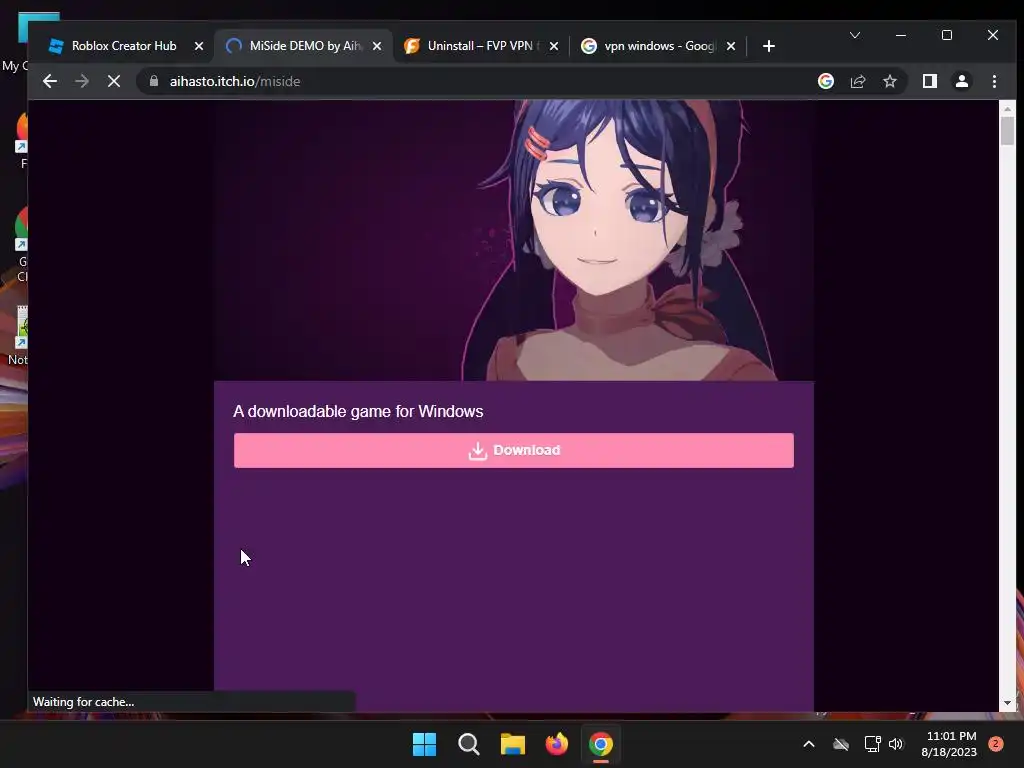This screenshot has width=1024, height=768.
Task: Click the page vertical scrollbar thumb
Action: (1007, 131)
